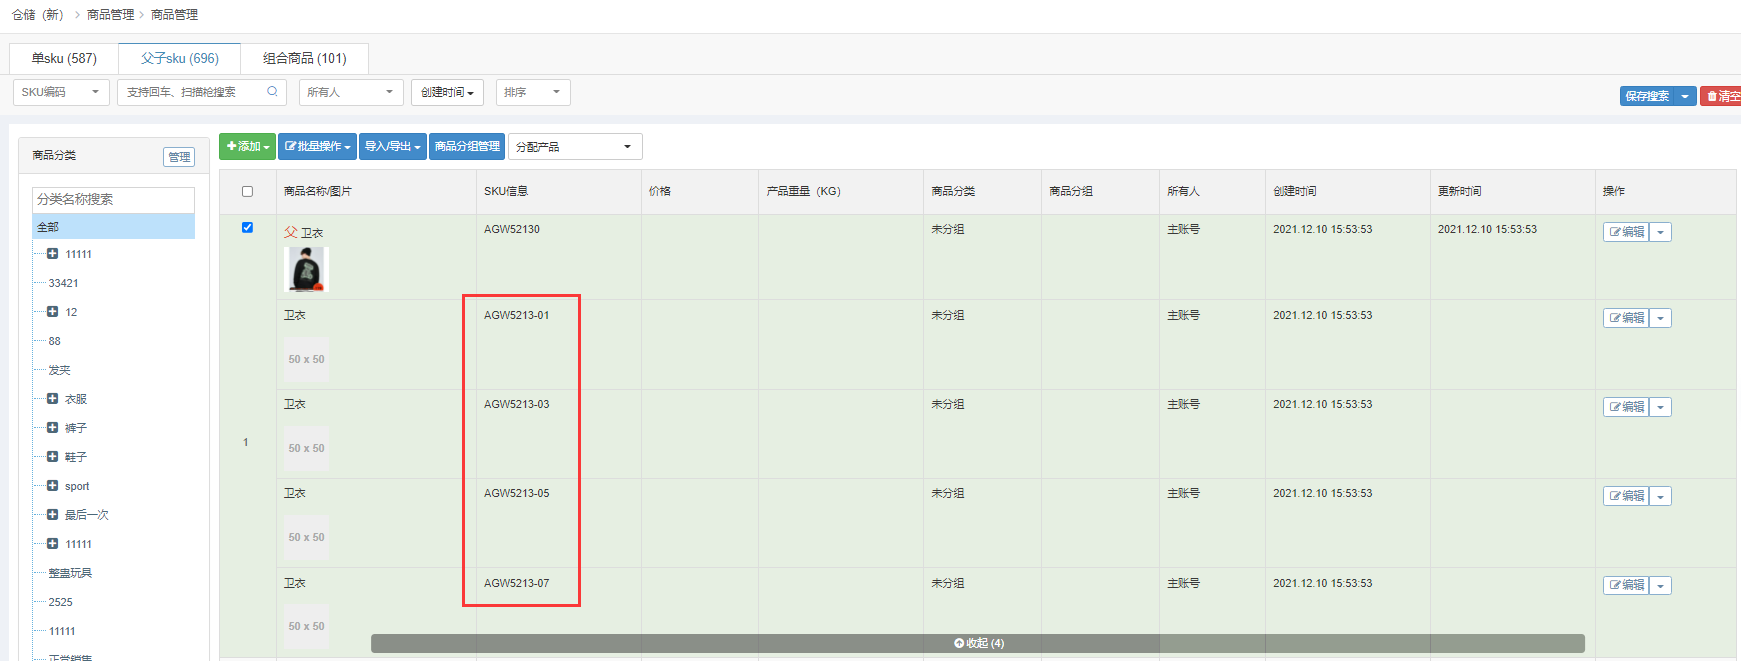Click the 商品分组管理 button
The height and width of the screenshot is (661, 1741).
click(x=467, y=147)
